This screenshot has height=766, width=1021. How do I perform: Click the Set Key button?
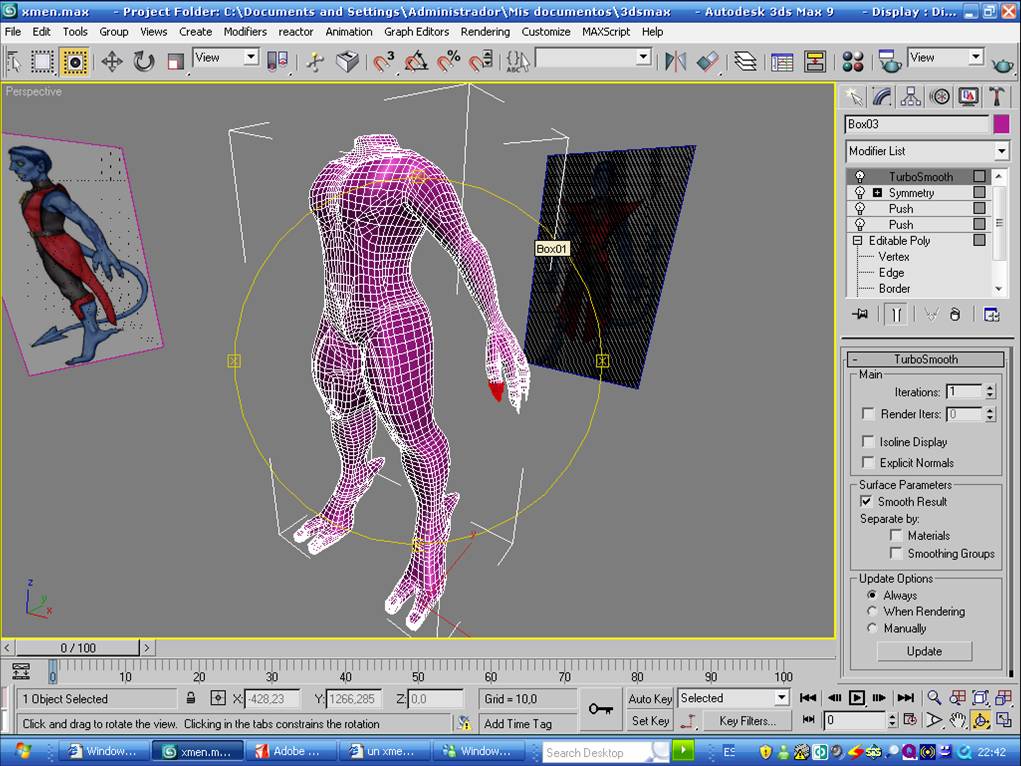[650, 720]
